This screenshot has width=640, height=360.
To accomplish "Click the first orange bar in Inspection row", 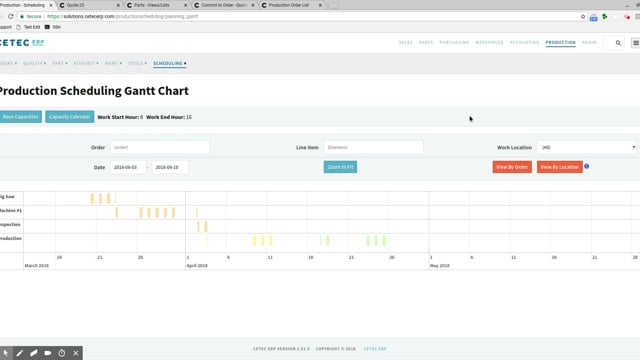I will click(x=198, y=227).
